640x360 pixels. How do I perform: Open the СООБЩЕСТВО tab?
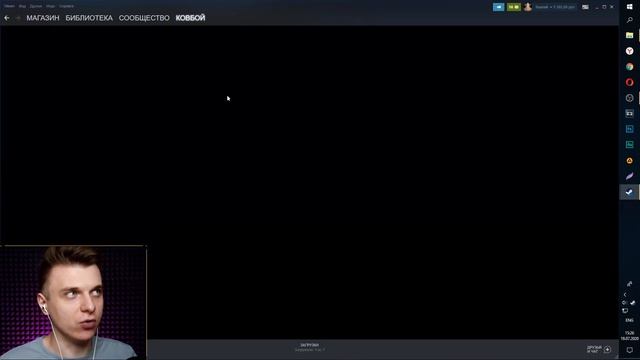click(x=144, y=18)
